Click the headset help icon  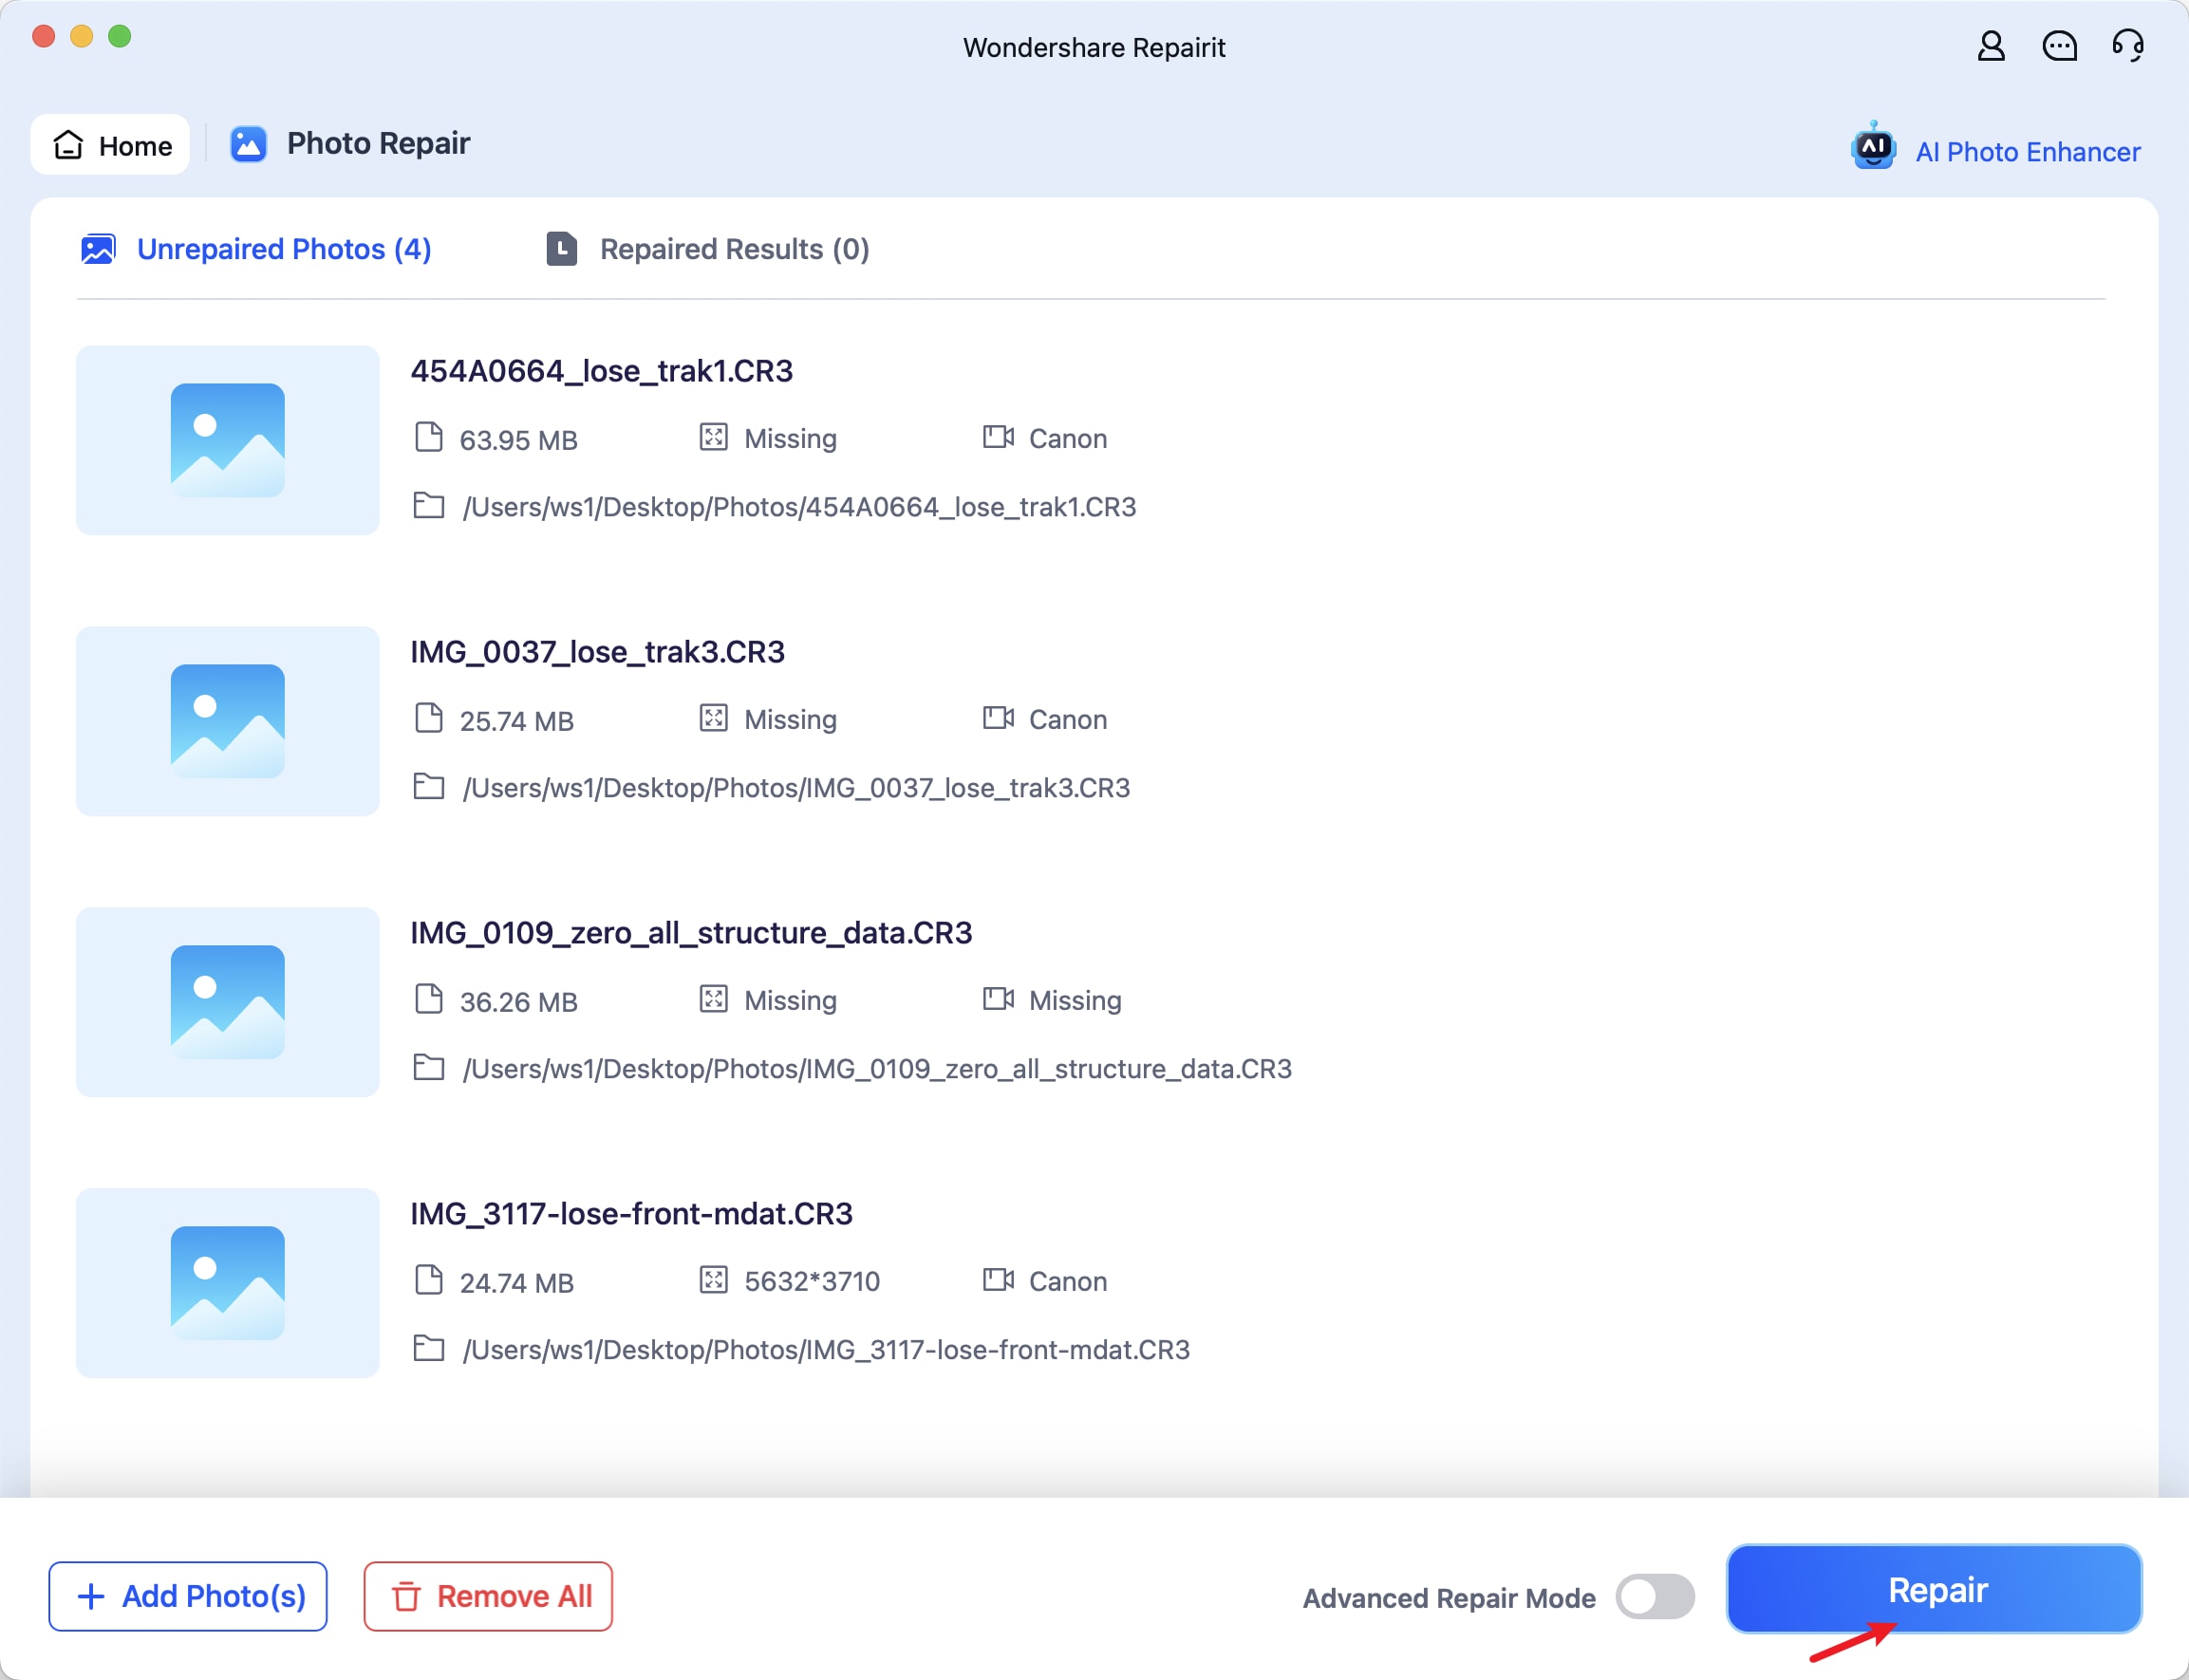click(2125, 49)
